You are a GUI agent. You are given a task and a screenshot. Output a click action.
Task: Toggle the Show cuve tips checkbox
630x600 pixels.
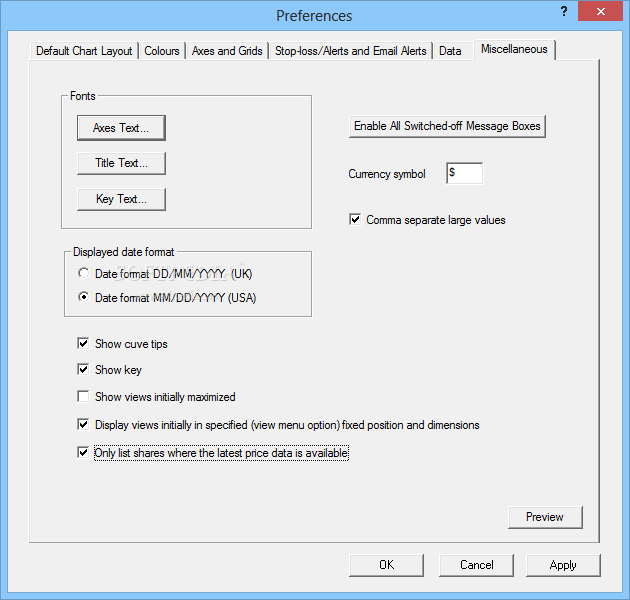(83, 344)
